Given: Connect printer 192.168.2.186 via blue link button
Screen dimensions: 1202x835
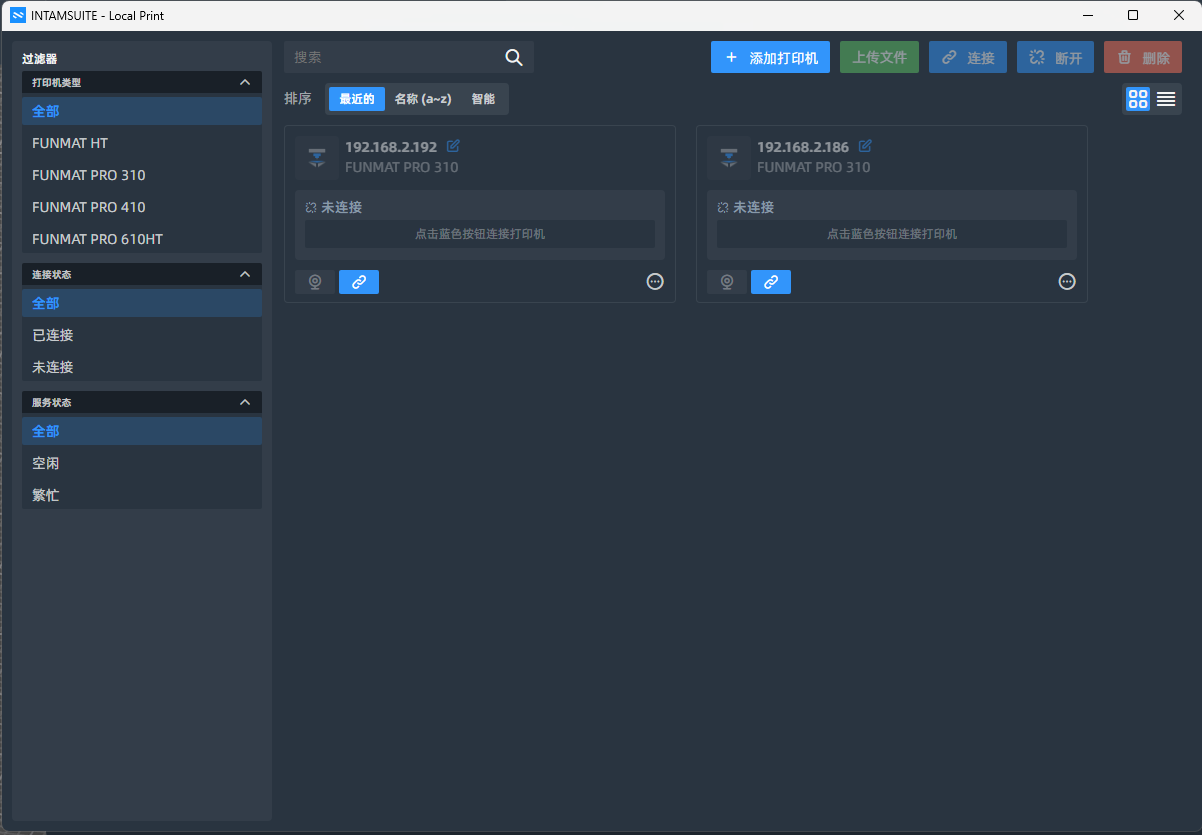Looking at the screenshot, I should (771, 282).
